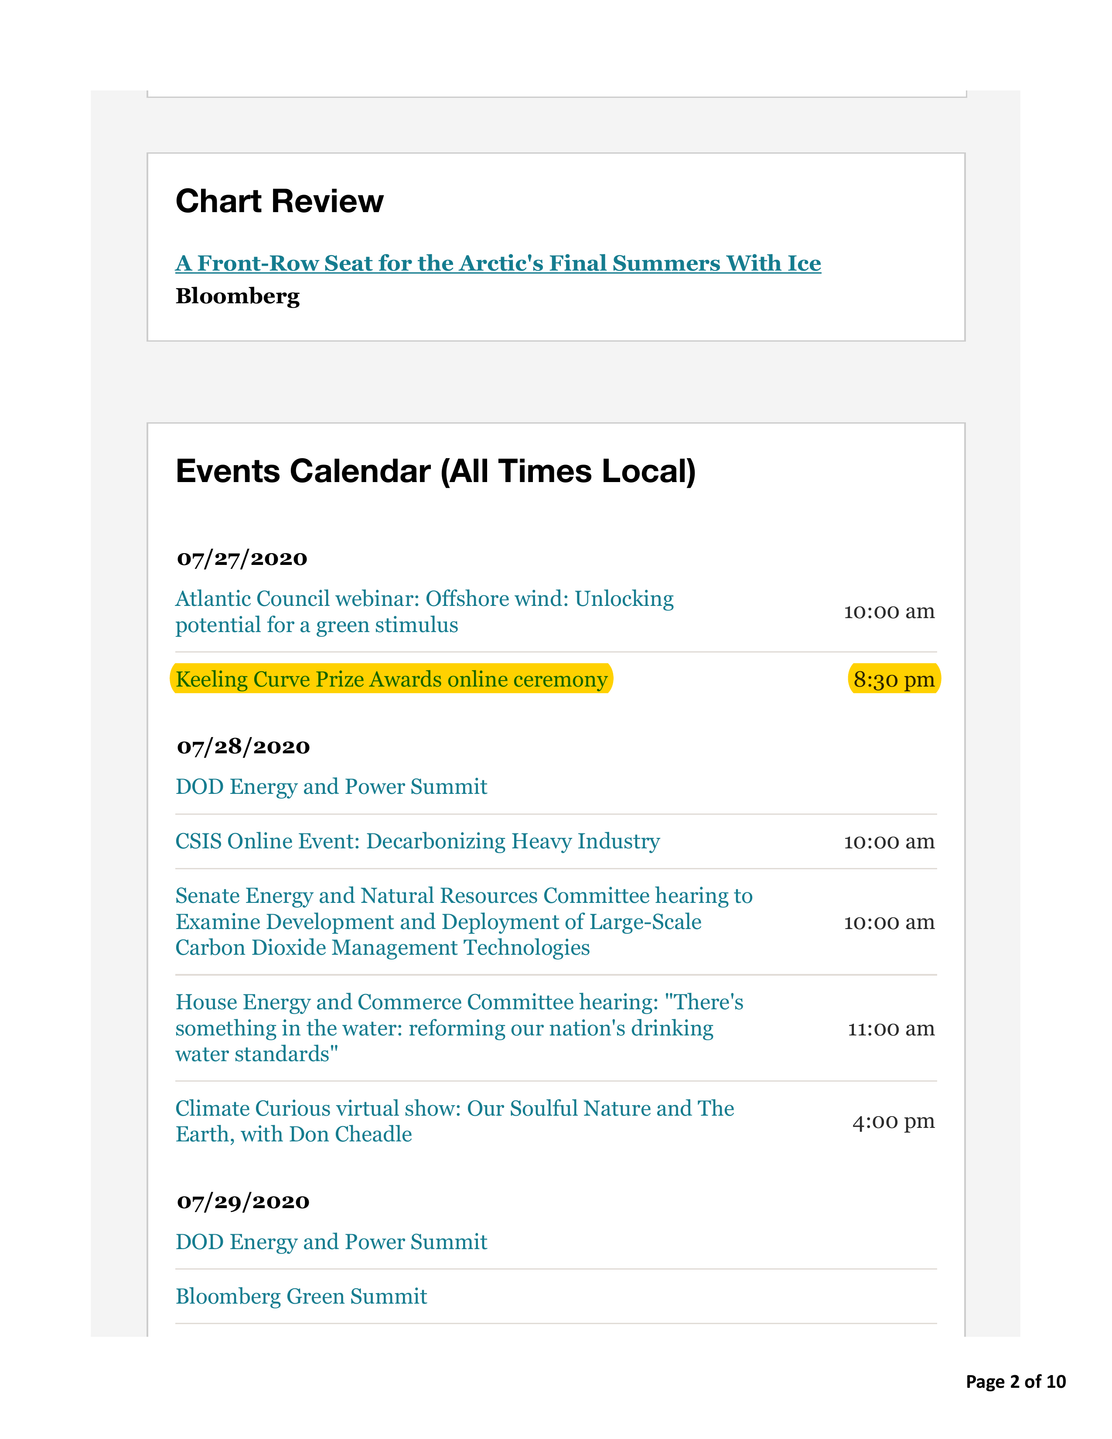Open House Energy and Commerce drinking water hearing
This screenshot has width=1112, height=1439.
[459, 1028]
